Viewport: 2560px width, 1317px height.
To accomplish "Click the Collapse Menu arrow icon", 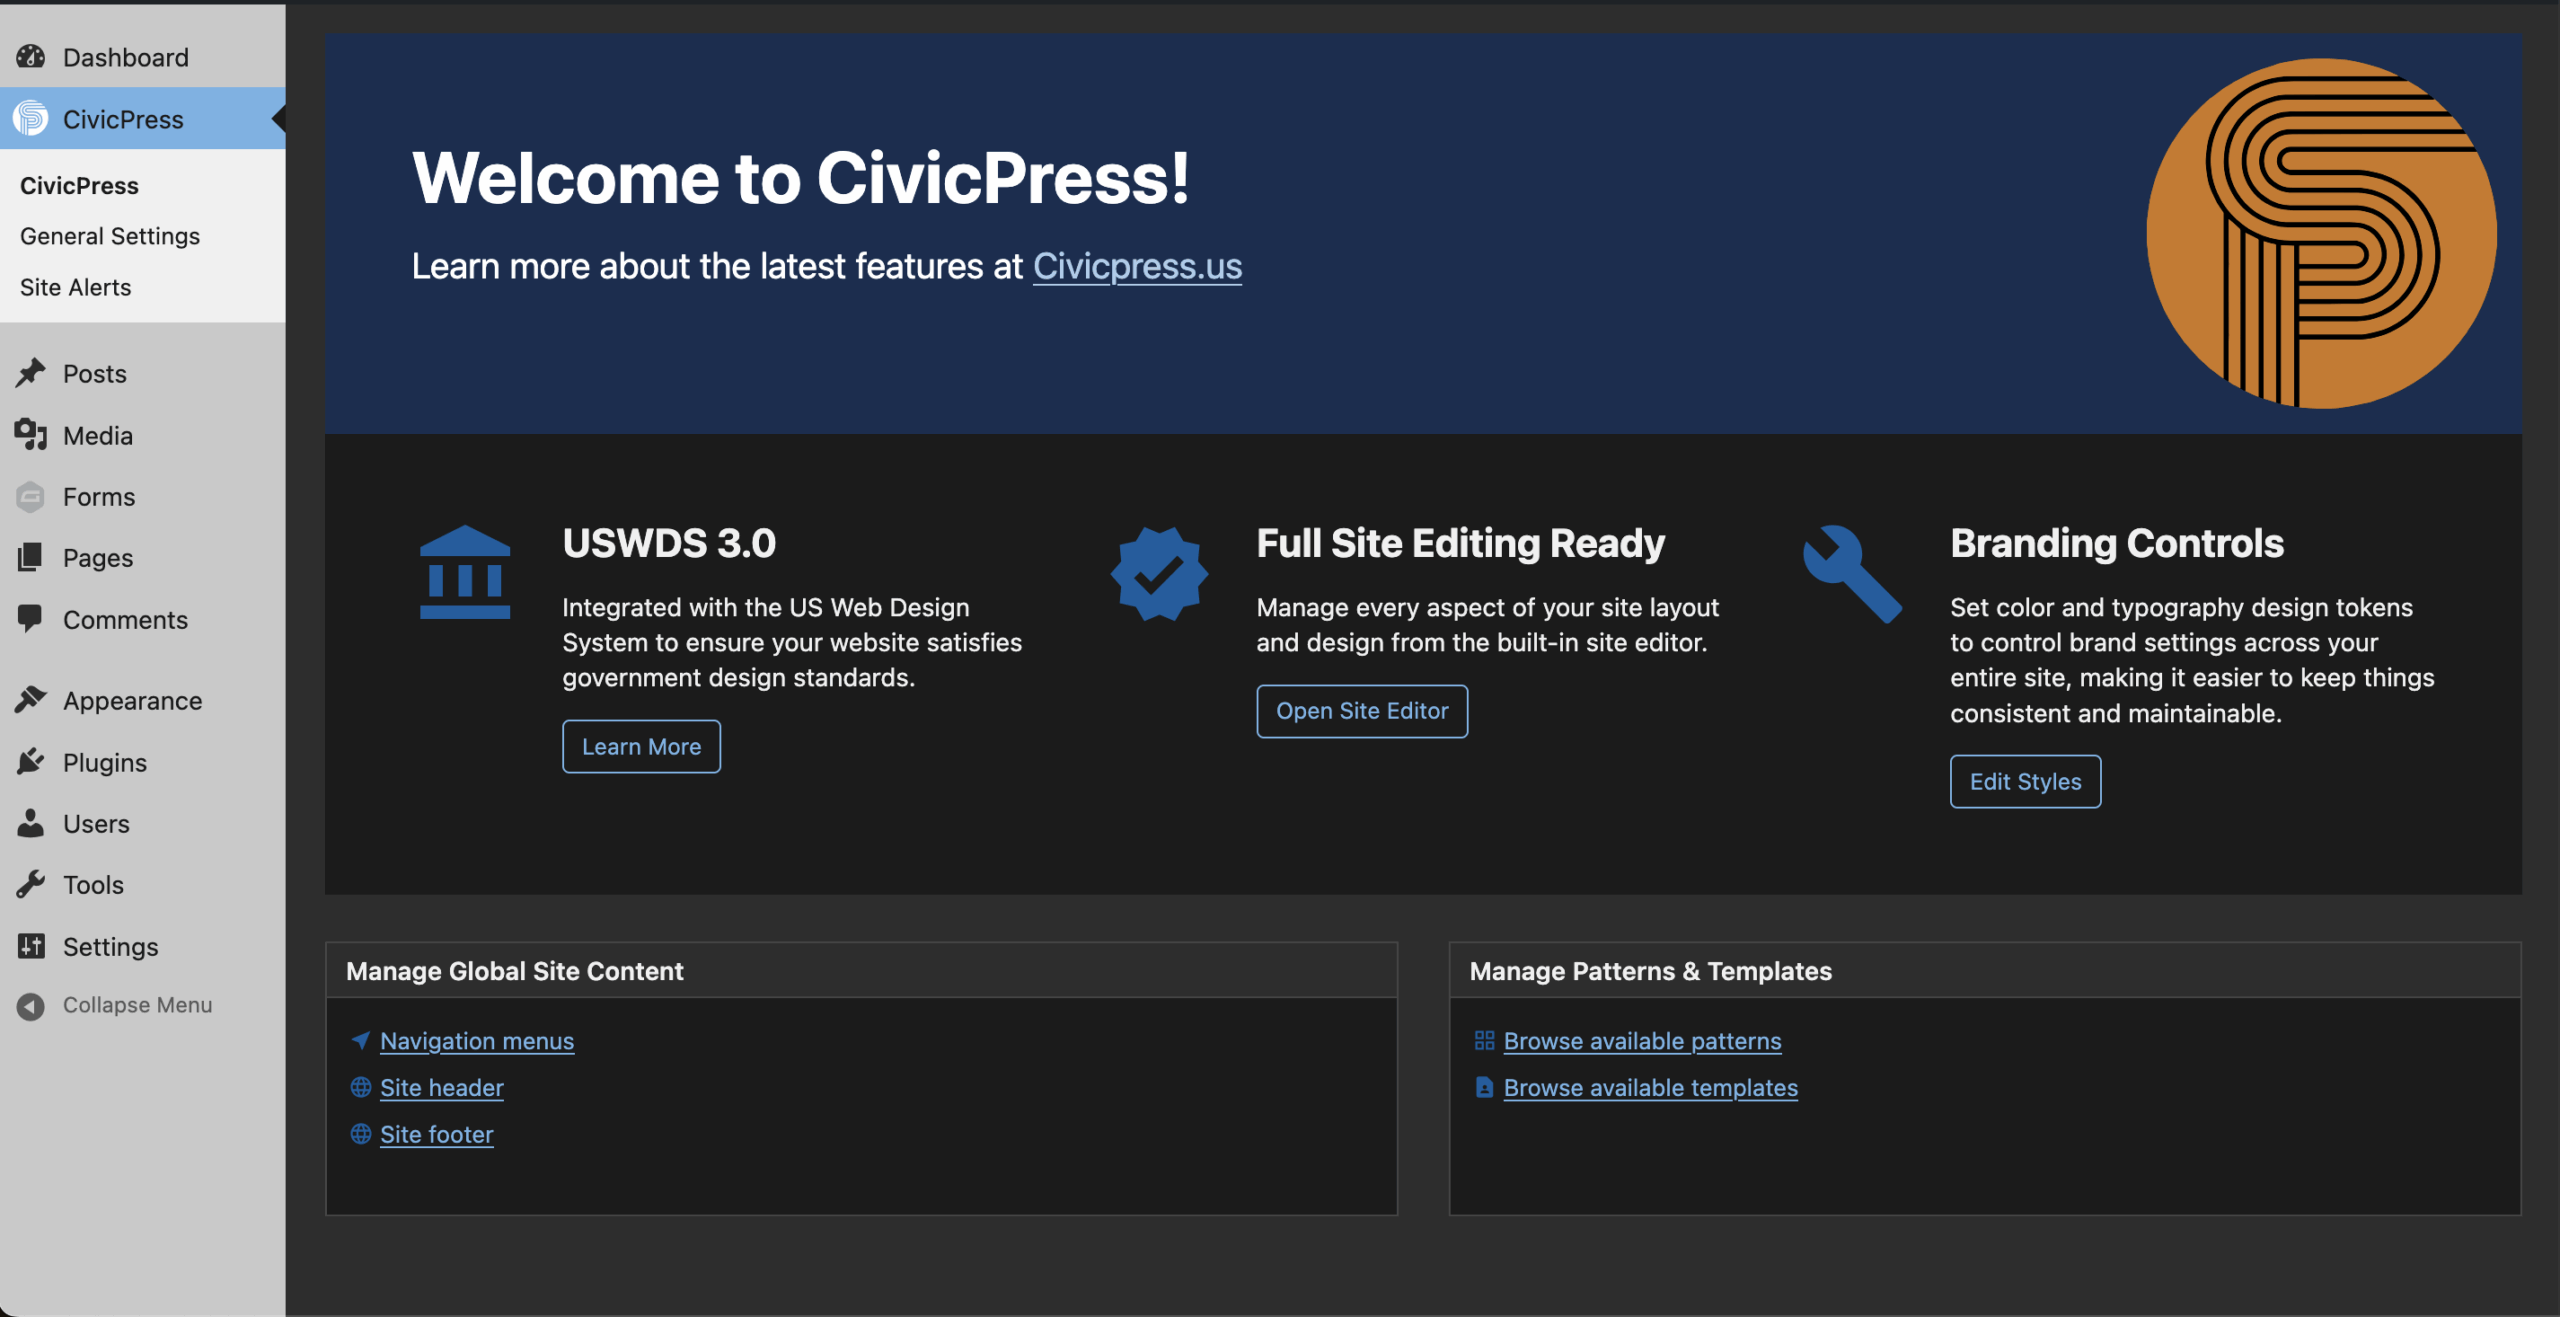I will 31,1005.
